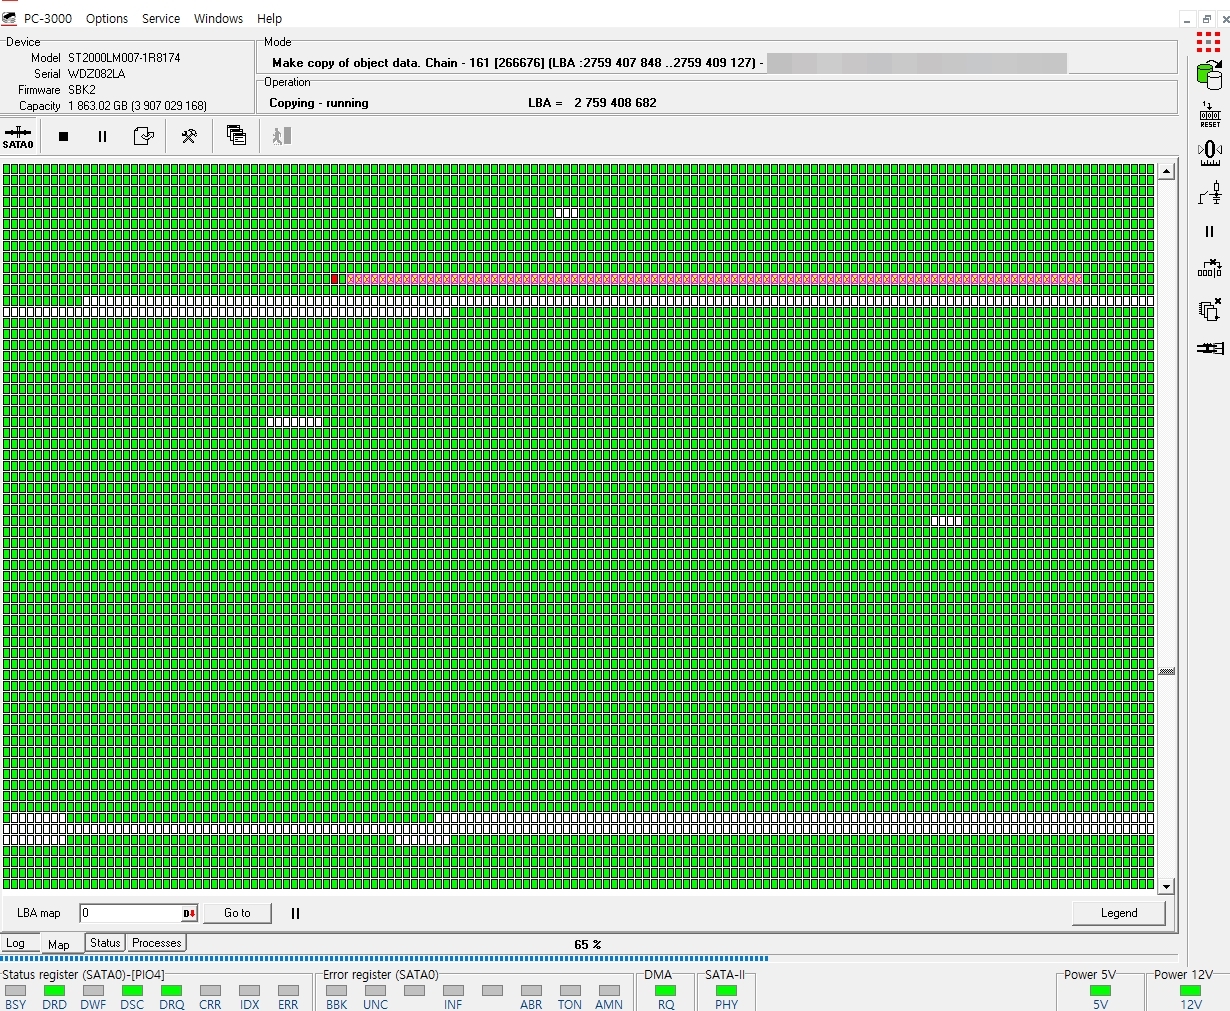Click the 'Copying - running' operation text
The width and height of the screenshot is (1230, 1011).
click(319, 103)
